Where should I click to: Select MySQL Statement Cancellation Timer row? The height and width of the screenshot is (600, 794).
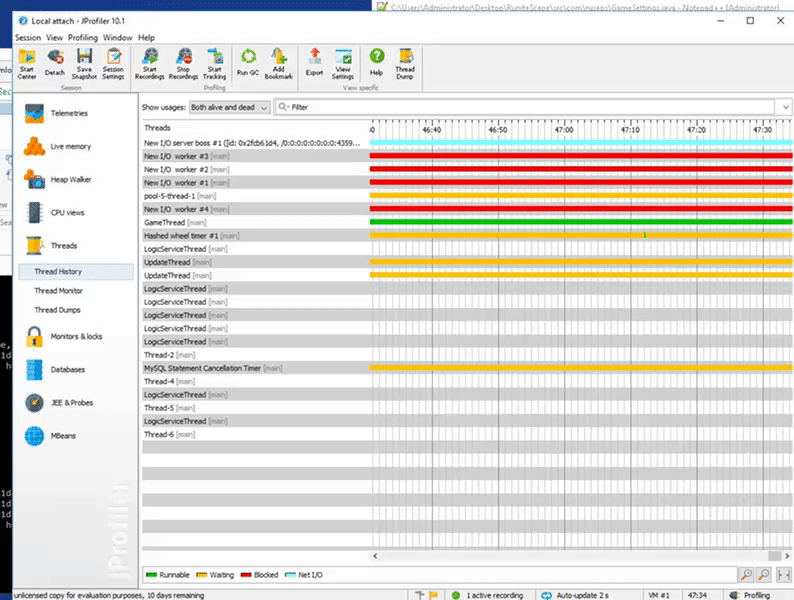click(467, 368)
